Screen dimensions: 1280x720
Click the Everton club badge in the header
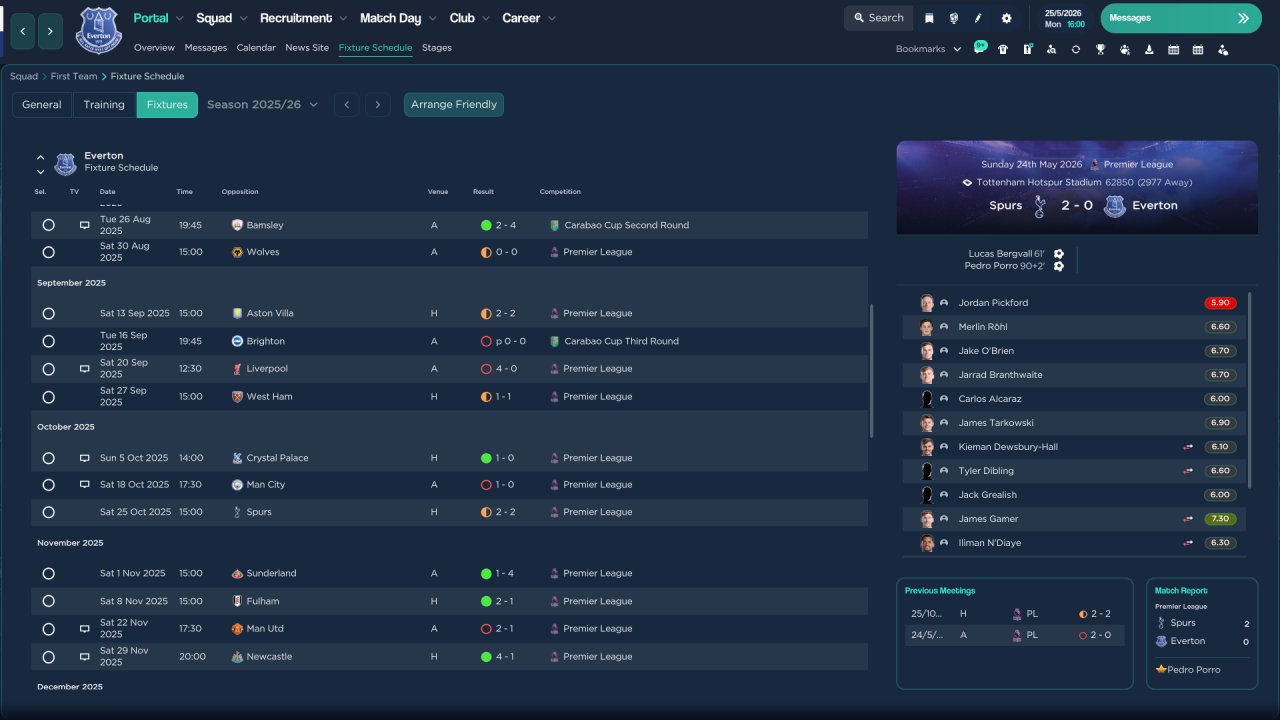(x=98, y=30)
